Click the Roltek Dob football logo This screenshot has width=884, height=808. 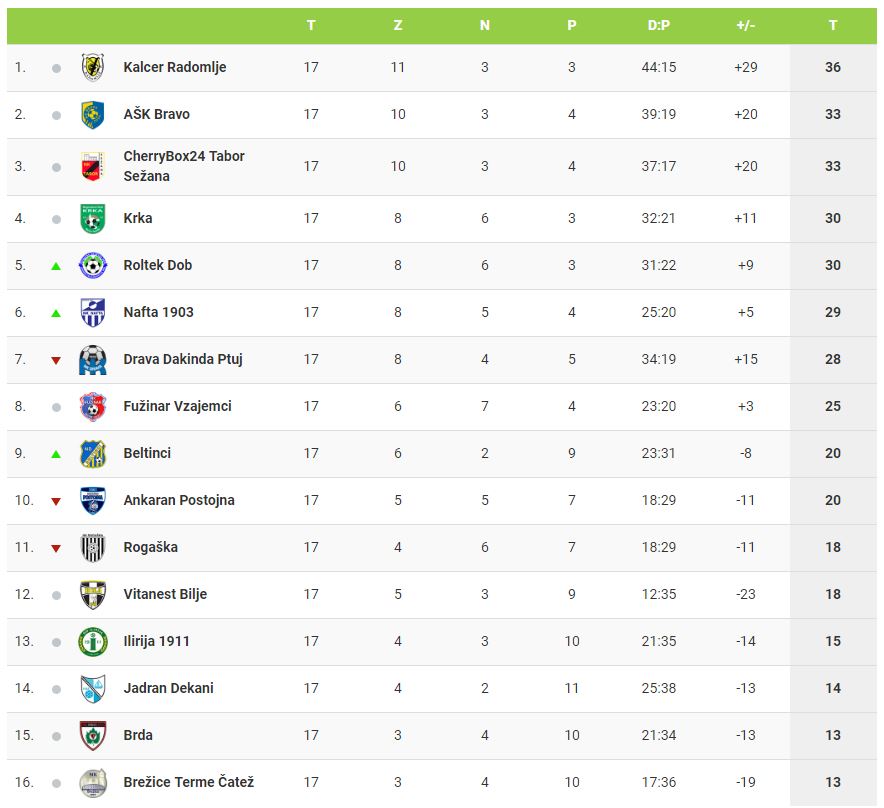tap(93, 265)
